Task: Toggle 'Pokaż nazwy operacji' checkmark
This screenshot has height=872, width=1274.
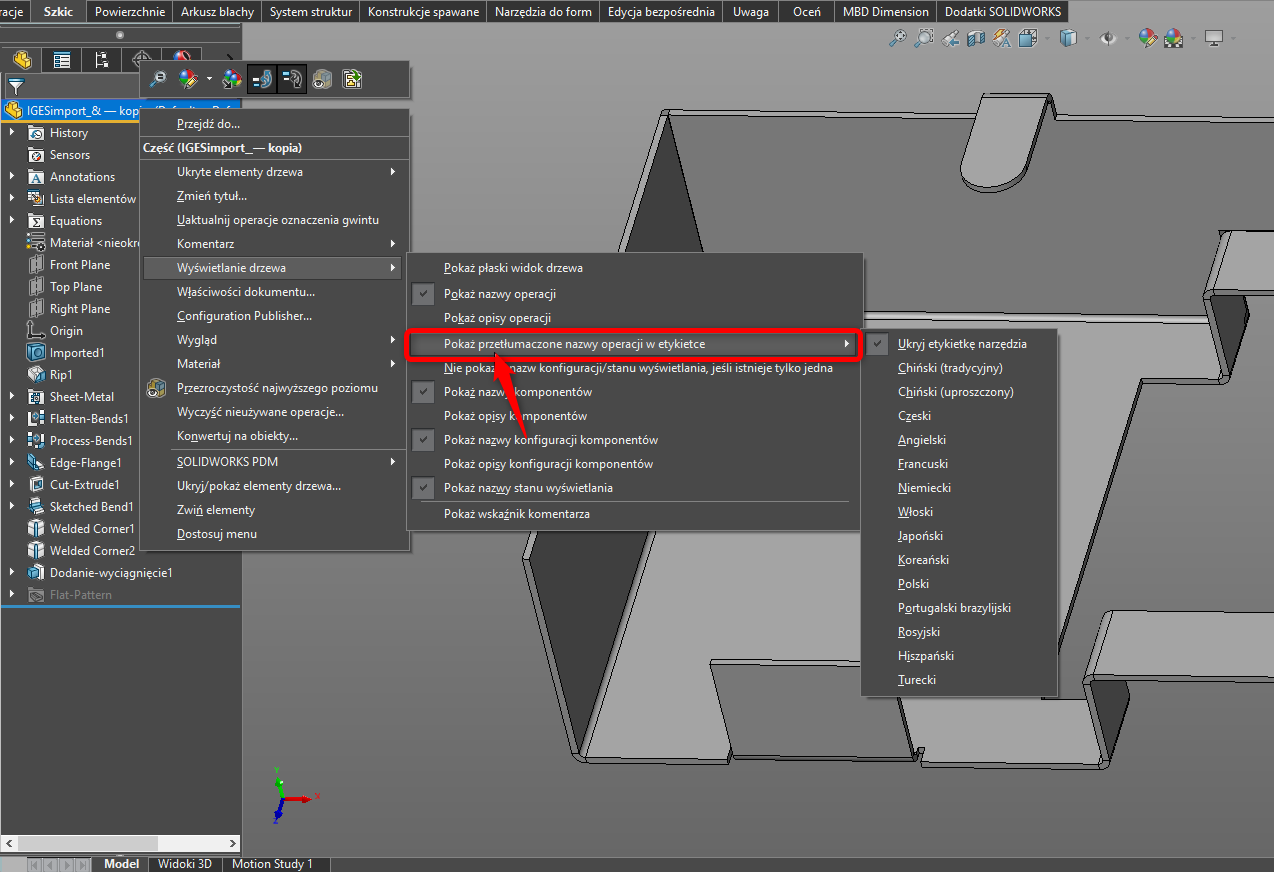Action: pos(424,294)
